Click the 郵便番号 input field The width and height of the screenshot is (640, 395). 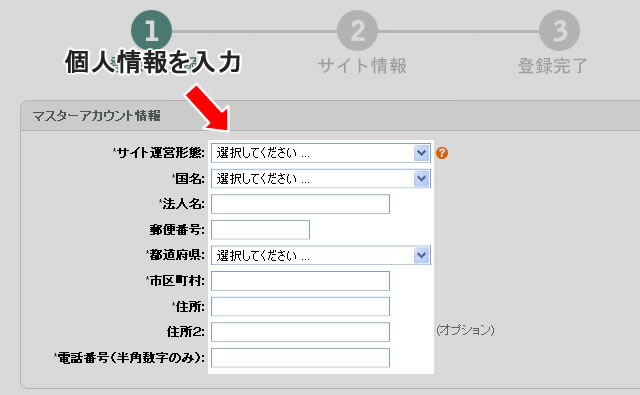(260, 230)
